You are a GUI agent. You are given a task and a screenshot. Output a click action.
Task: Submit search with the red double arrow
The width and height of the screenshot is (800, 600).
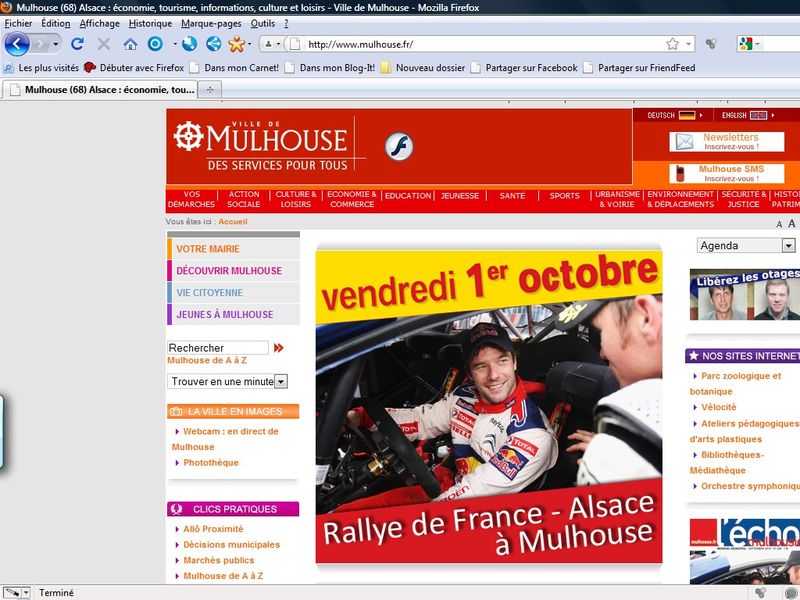pyautogui.click(x=278, y=348)
